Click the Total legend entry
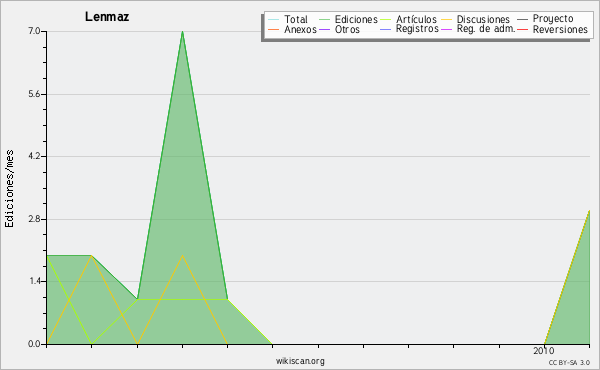 pos(296,19)
